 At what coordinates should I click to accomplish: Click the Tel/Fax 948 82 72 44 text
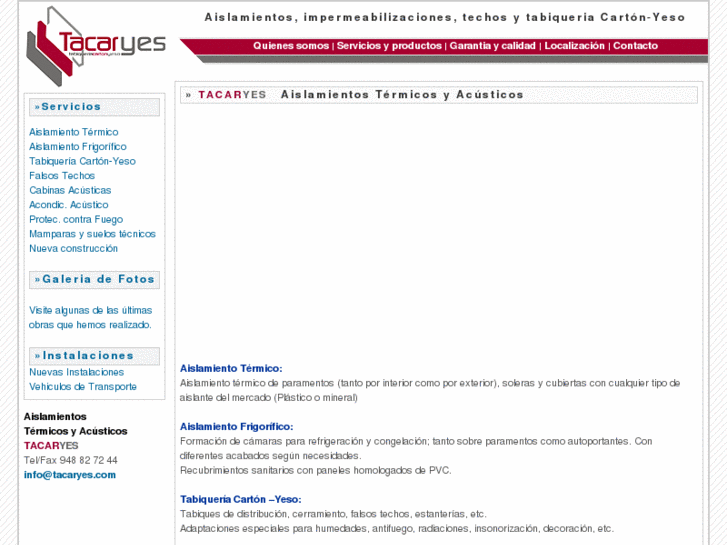point(71,461)
